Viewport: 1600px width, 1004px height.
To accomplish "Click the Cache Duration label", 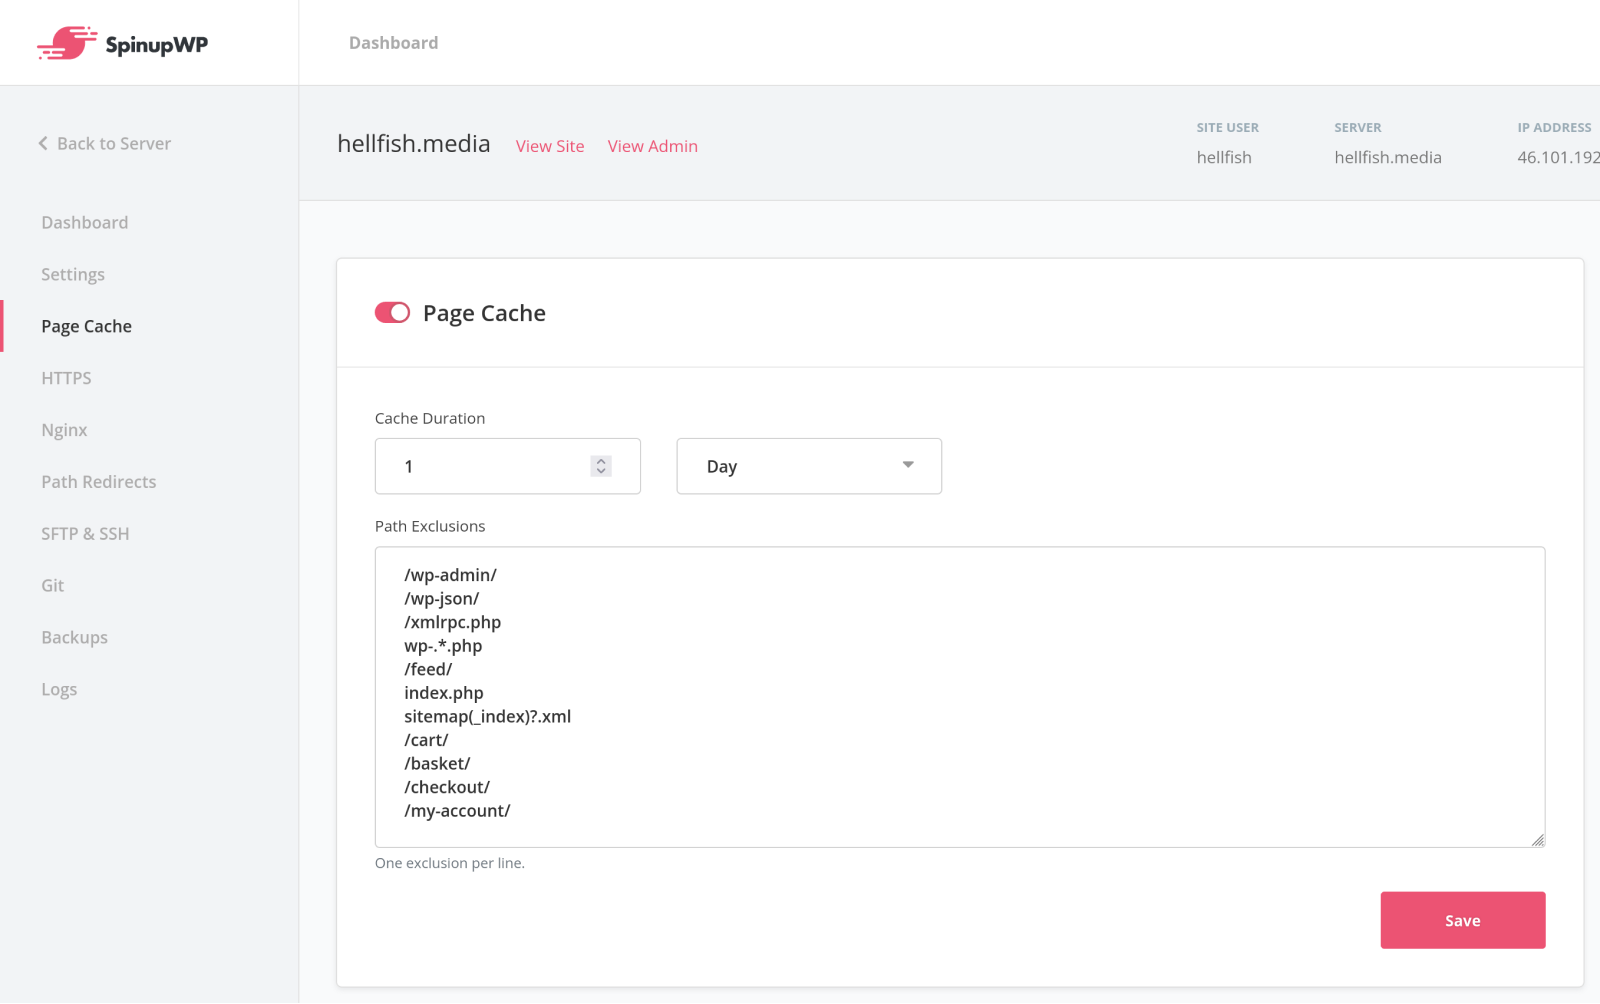I will click(x=430, y=418).
